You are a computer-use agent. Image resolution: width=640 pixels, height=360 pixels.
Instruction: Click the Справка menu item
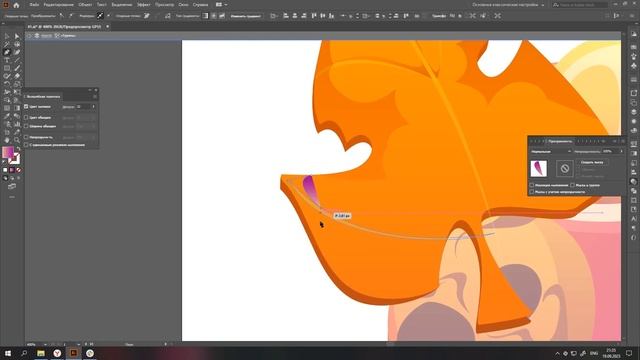[x=200, y=5]
